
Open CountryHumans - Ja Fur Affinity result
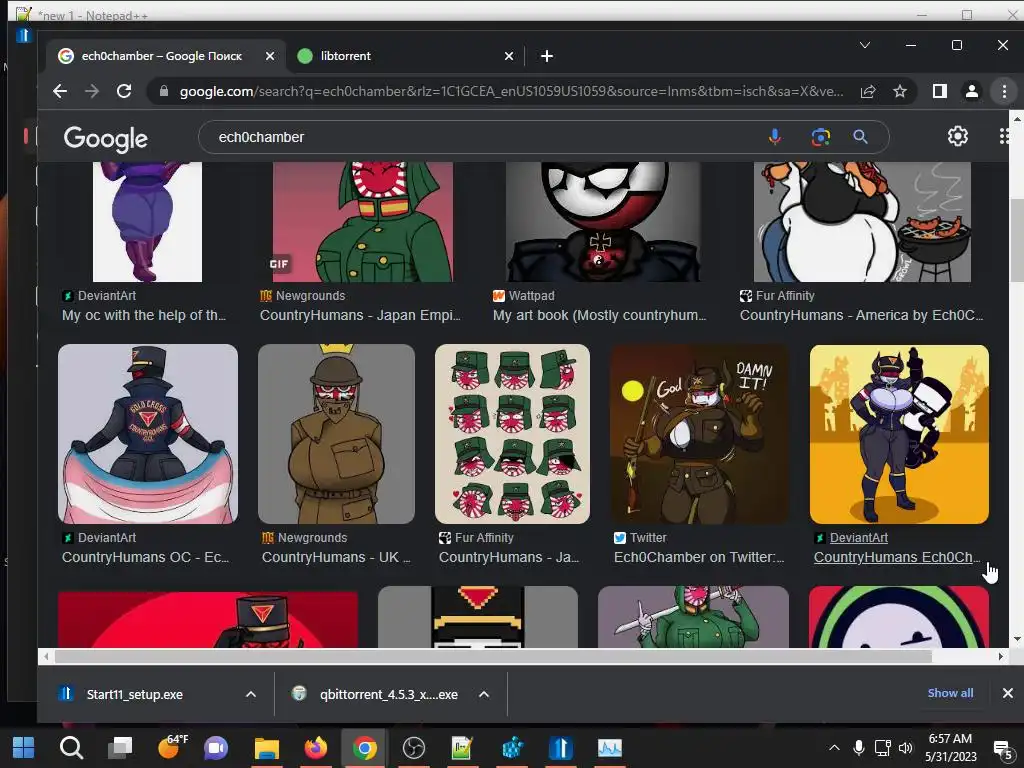(509, 557)
